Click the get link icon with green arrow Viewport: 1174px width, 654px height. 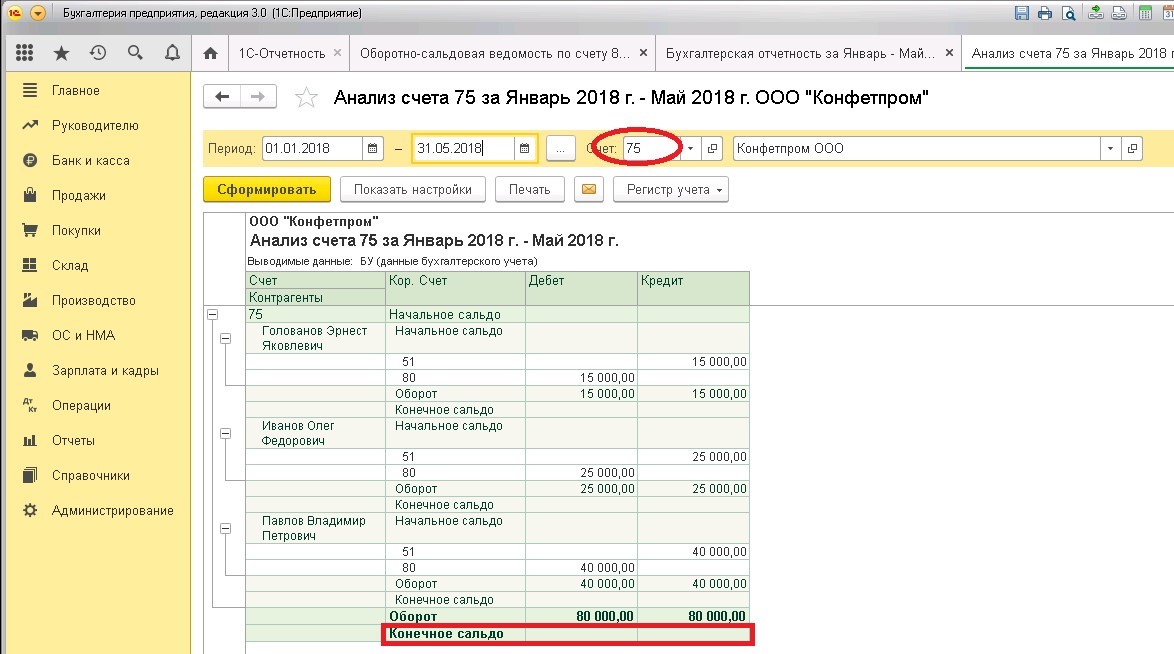pos(1095,13)
